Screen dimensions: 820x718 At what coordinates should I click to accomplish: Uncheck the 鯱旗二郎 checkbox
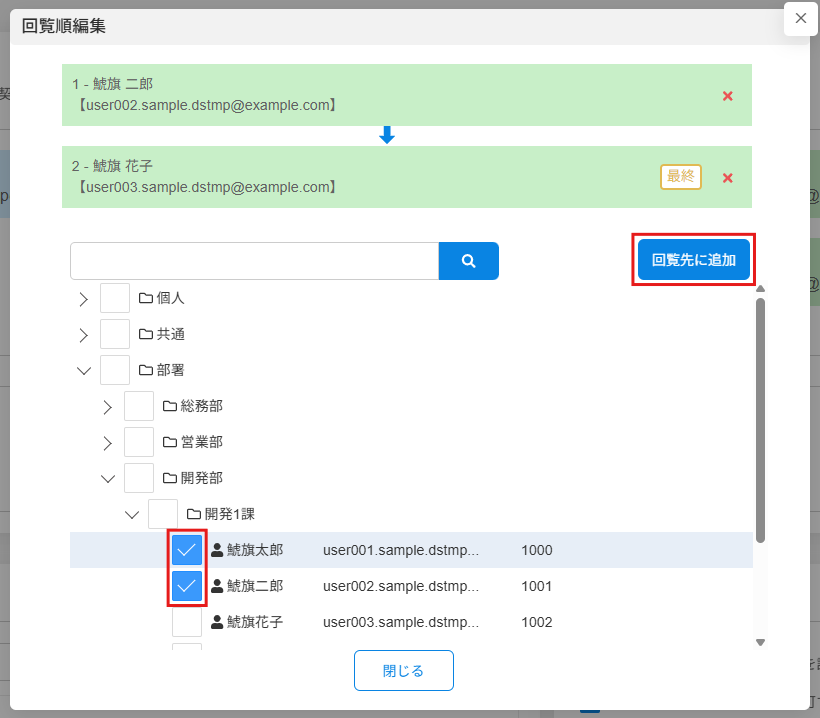187,586
